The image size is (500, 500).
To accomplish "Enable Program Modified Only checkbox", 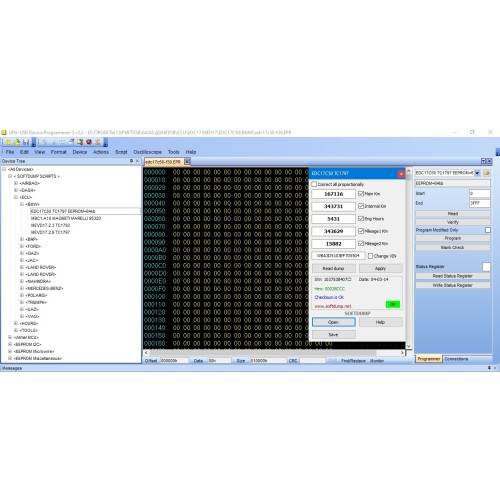I will (488, 230).
